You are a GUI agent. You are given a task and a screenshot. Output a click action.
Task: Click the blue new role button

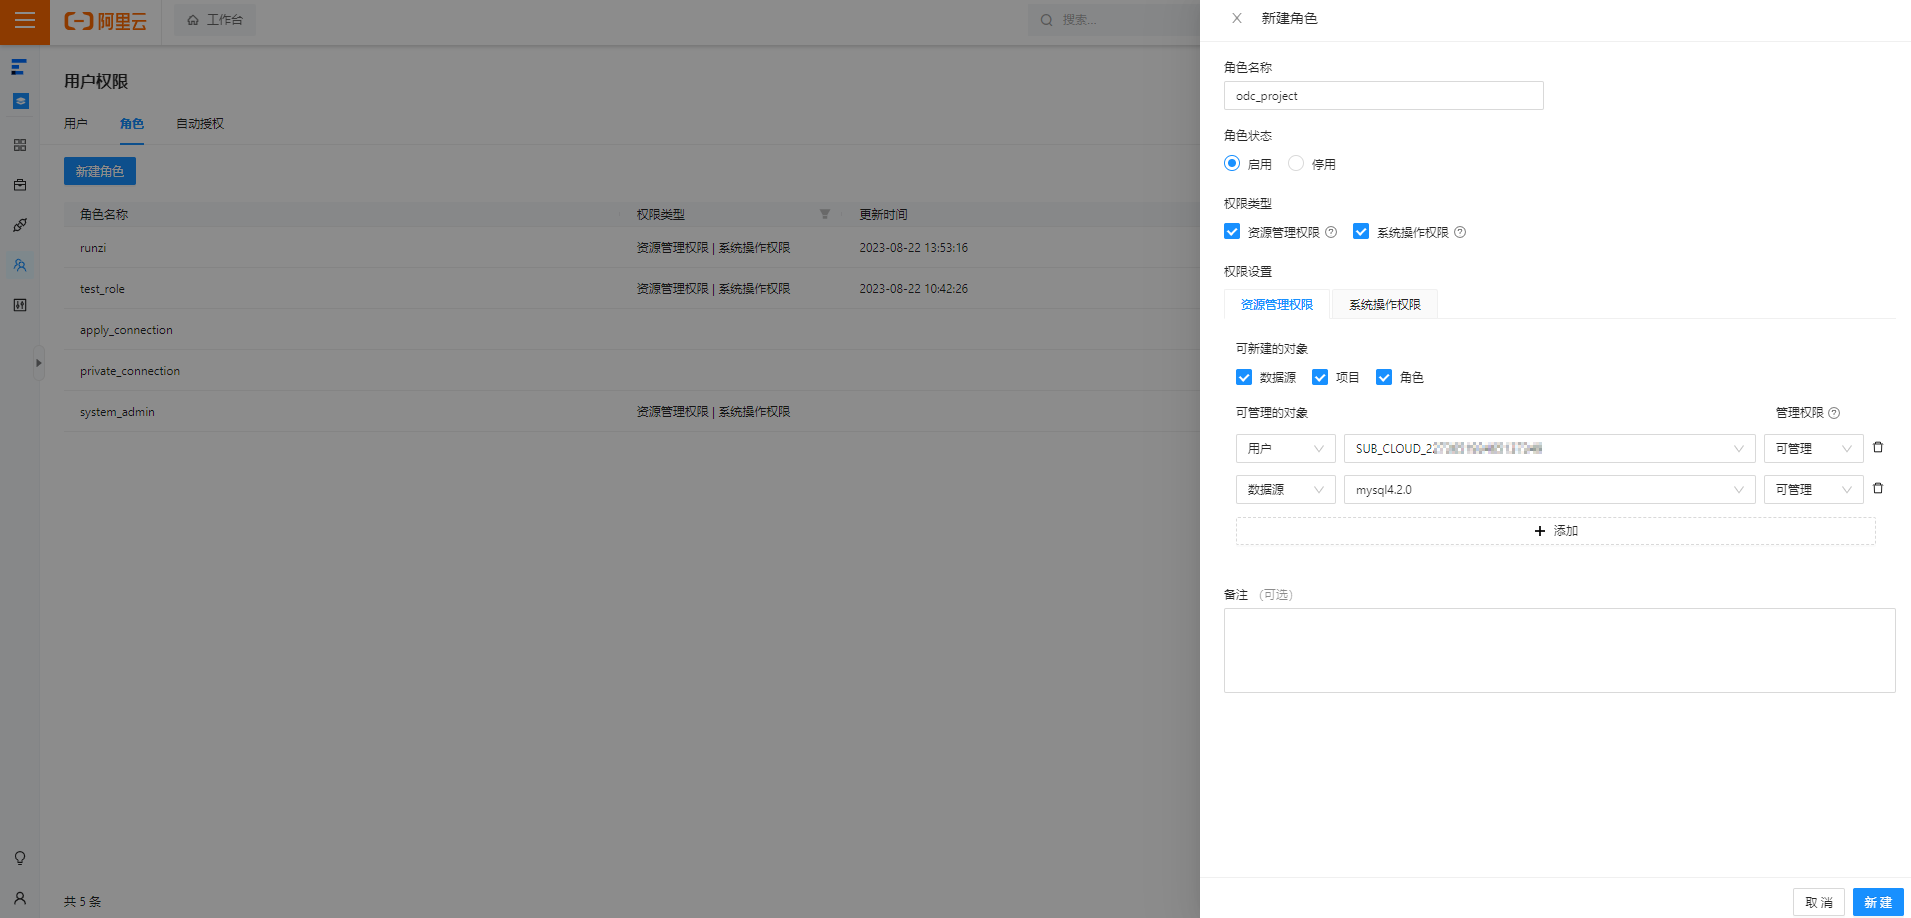coord(100,171)
